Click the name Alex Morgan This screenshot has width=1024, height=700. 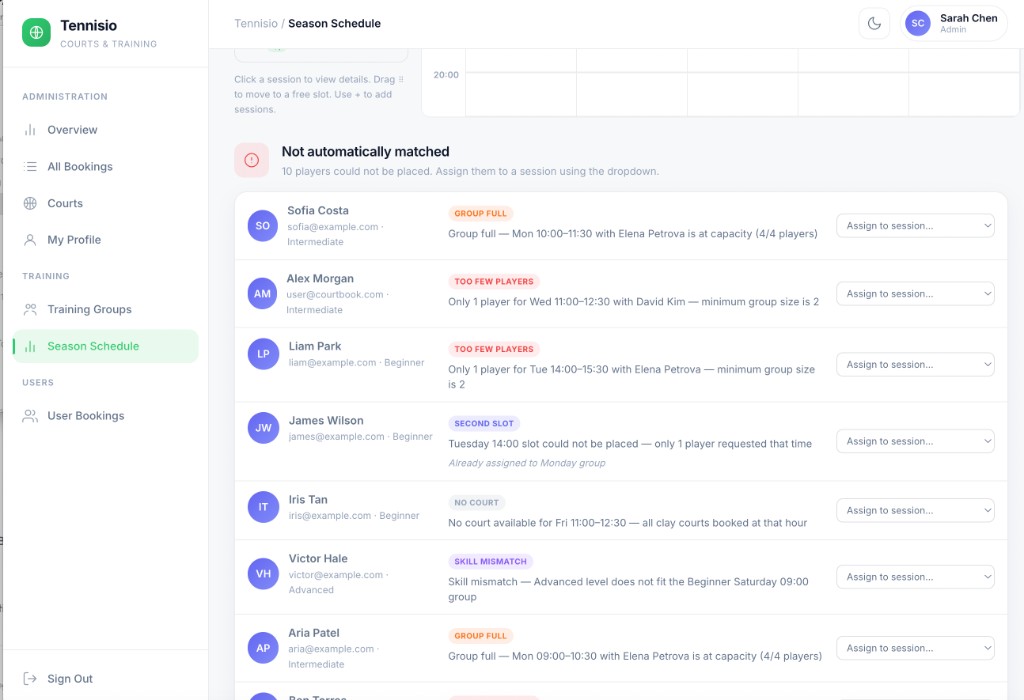[320, 278]
